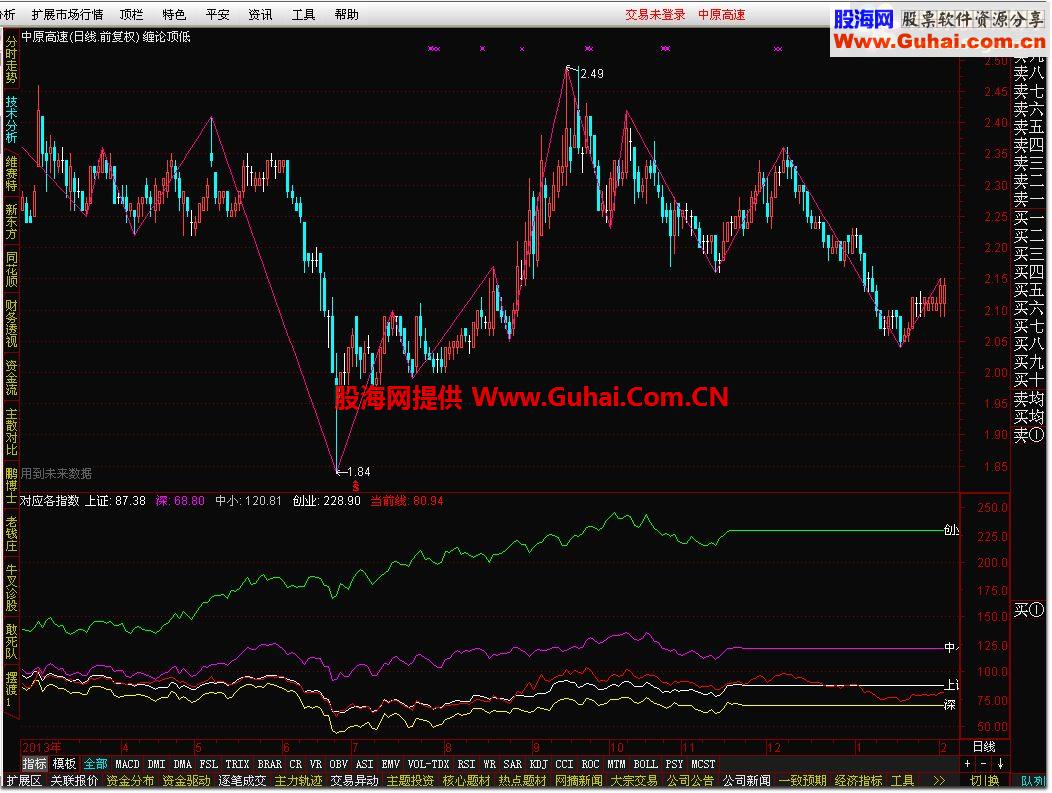Open the 关联报价 bottom tab
This screenshot has height=793, width=1052.
[x=74, y=781]
